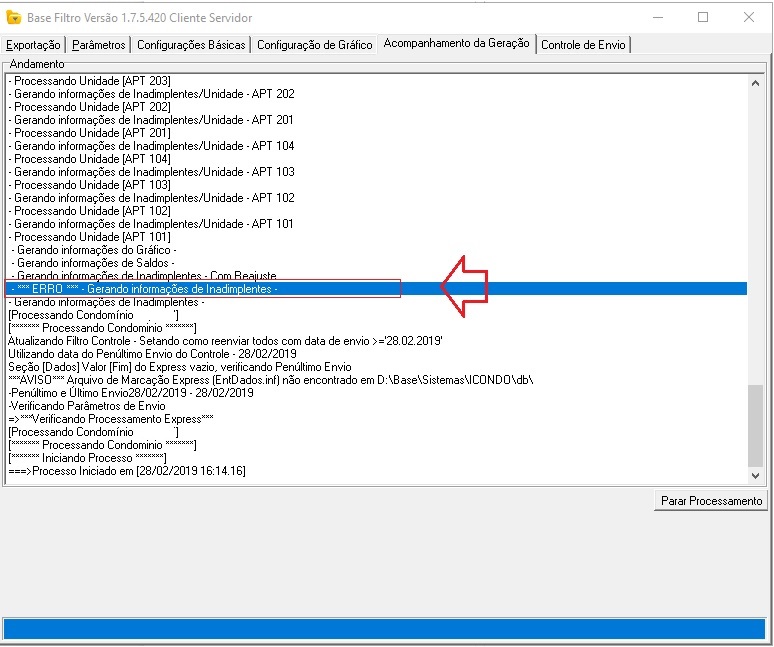
Task: Open the Configurações Básicas tab
Action: [190, 45]
